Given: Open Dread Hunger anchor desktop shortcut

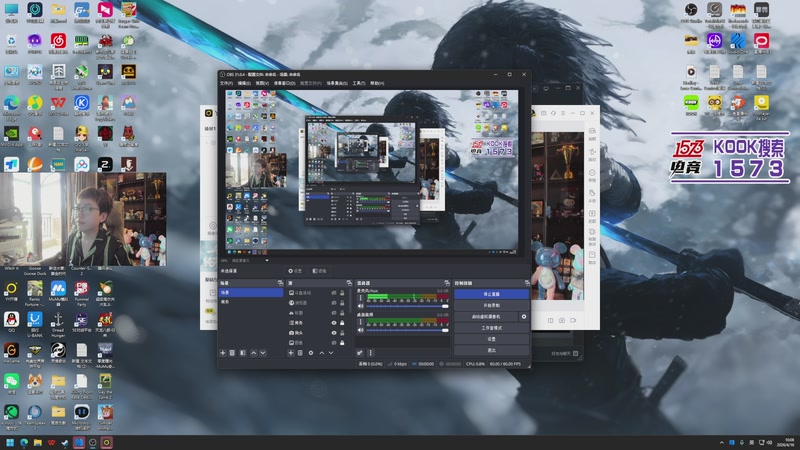Looking at the screenshot, I should tap(58, 323).
